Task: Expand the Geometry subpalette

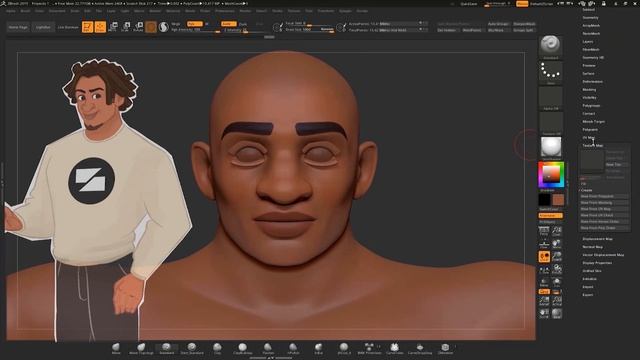Action: click(x=590, y=18)
